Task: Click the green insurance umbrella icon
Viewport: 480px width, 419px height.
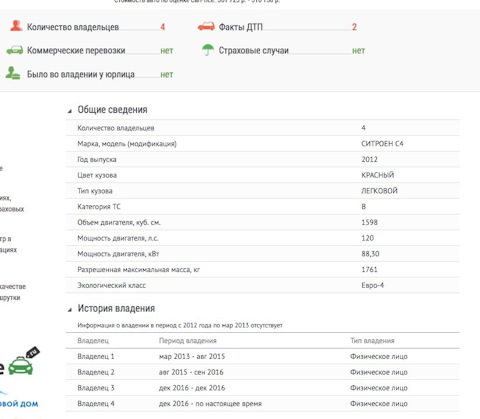Action: coord(208,50)
